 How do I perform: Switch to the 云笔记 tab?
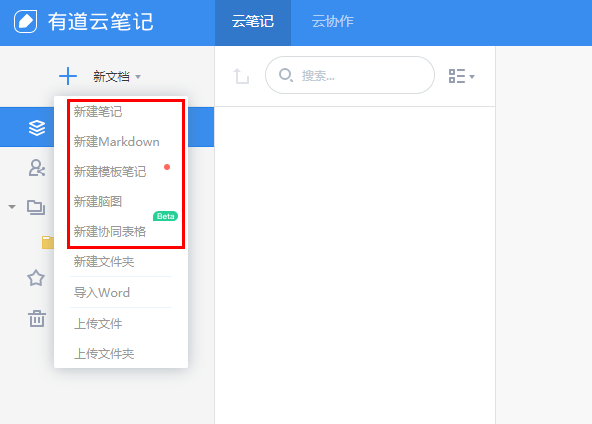tap(253, 22)
